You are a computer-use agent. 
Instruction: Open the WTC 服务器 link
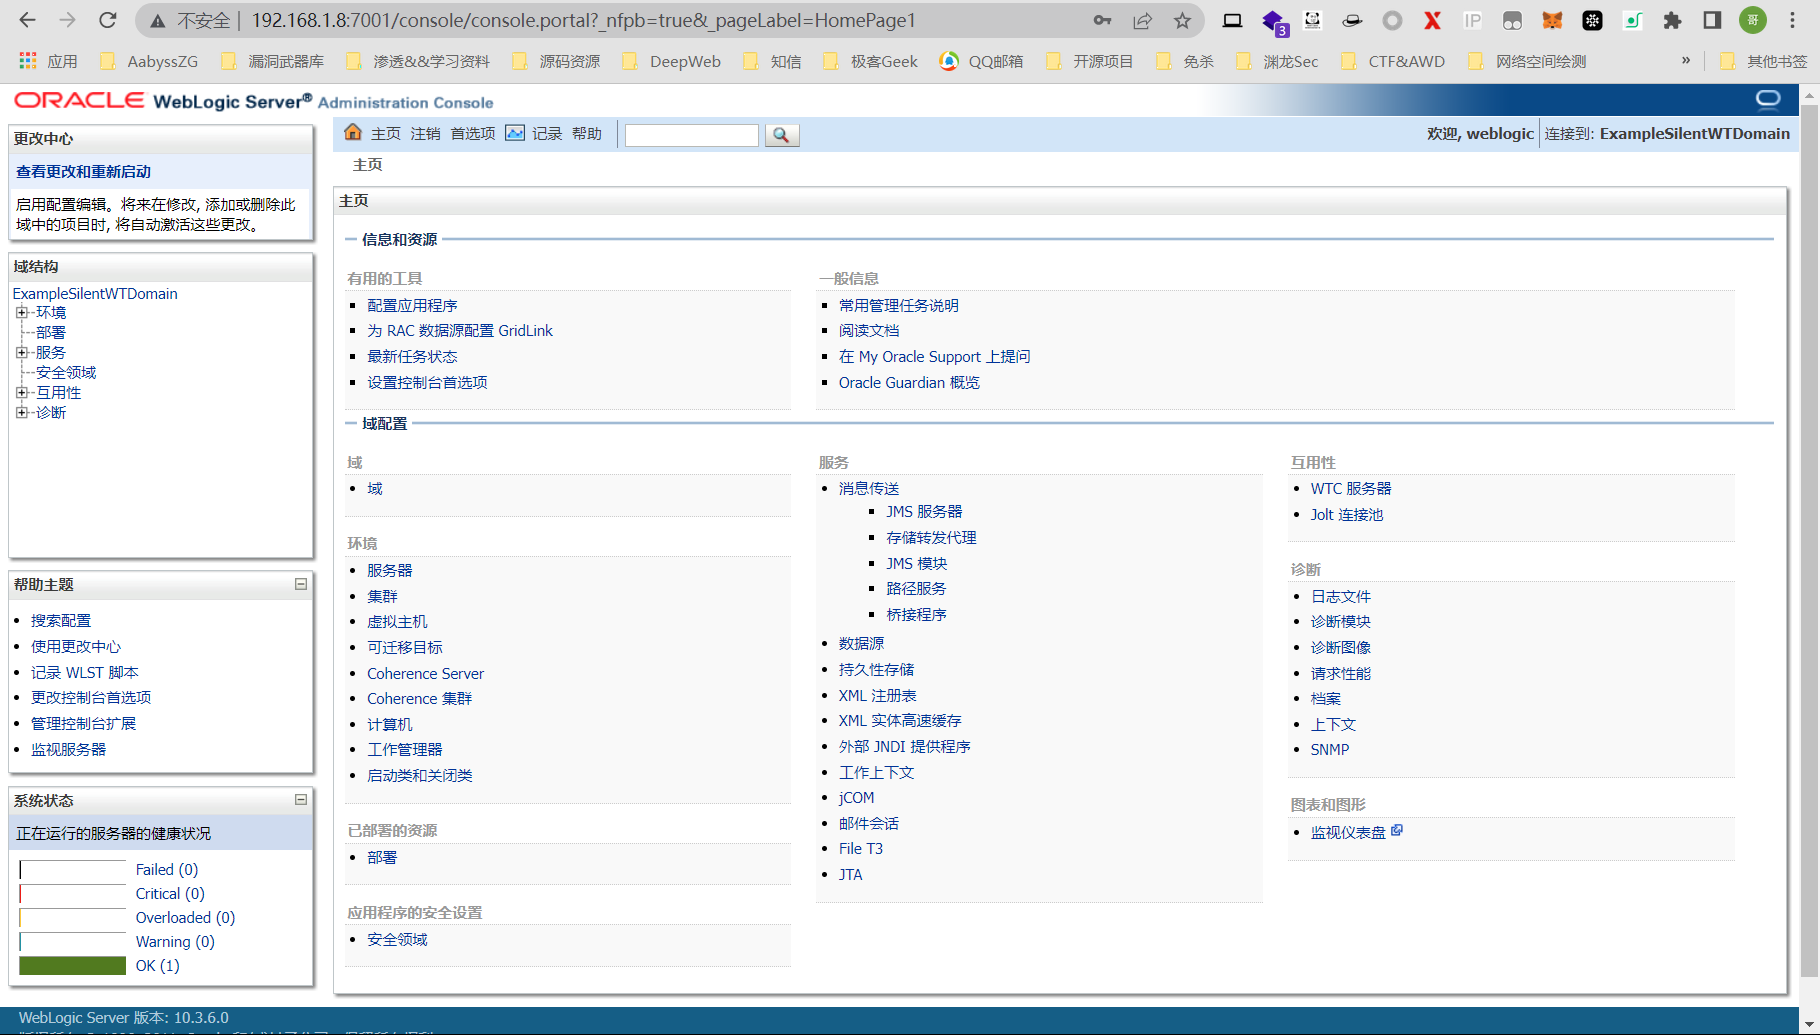1351,488
